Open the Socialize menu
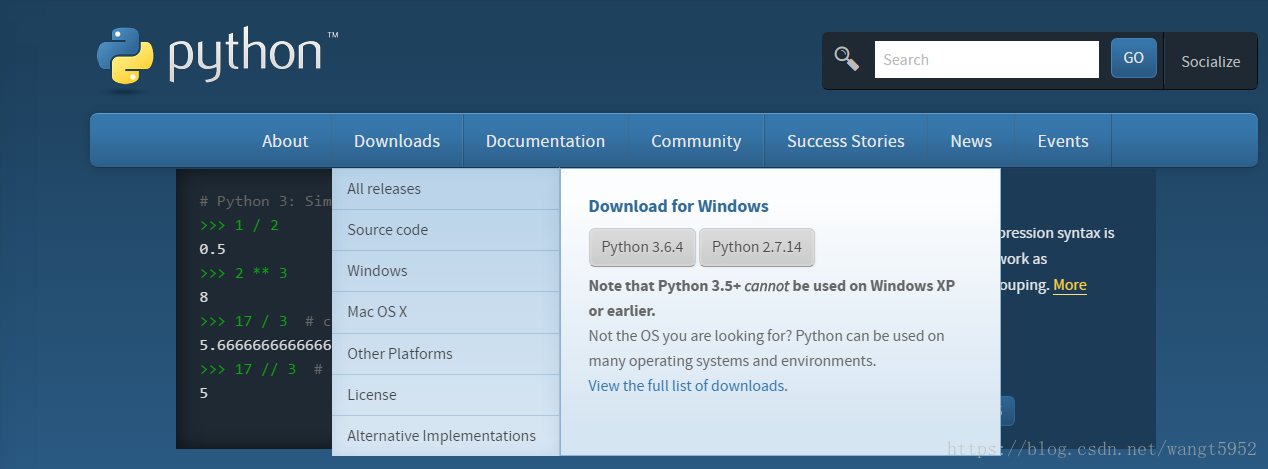 coord(1210,61)
